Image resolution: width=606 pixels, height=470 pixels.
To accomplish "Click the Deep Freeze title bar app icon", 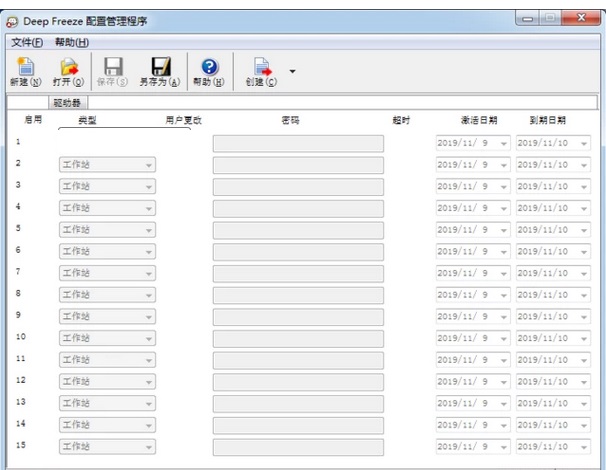I will point(13,19).
